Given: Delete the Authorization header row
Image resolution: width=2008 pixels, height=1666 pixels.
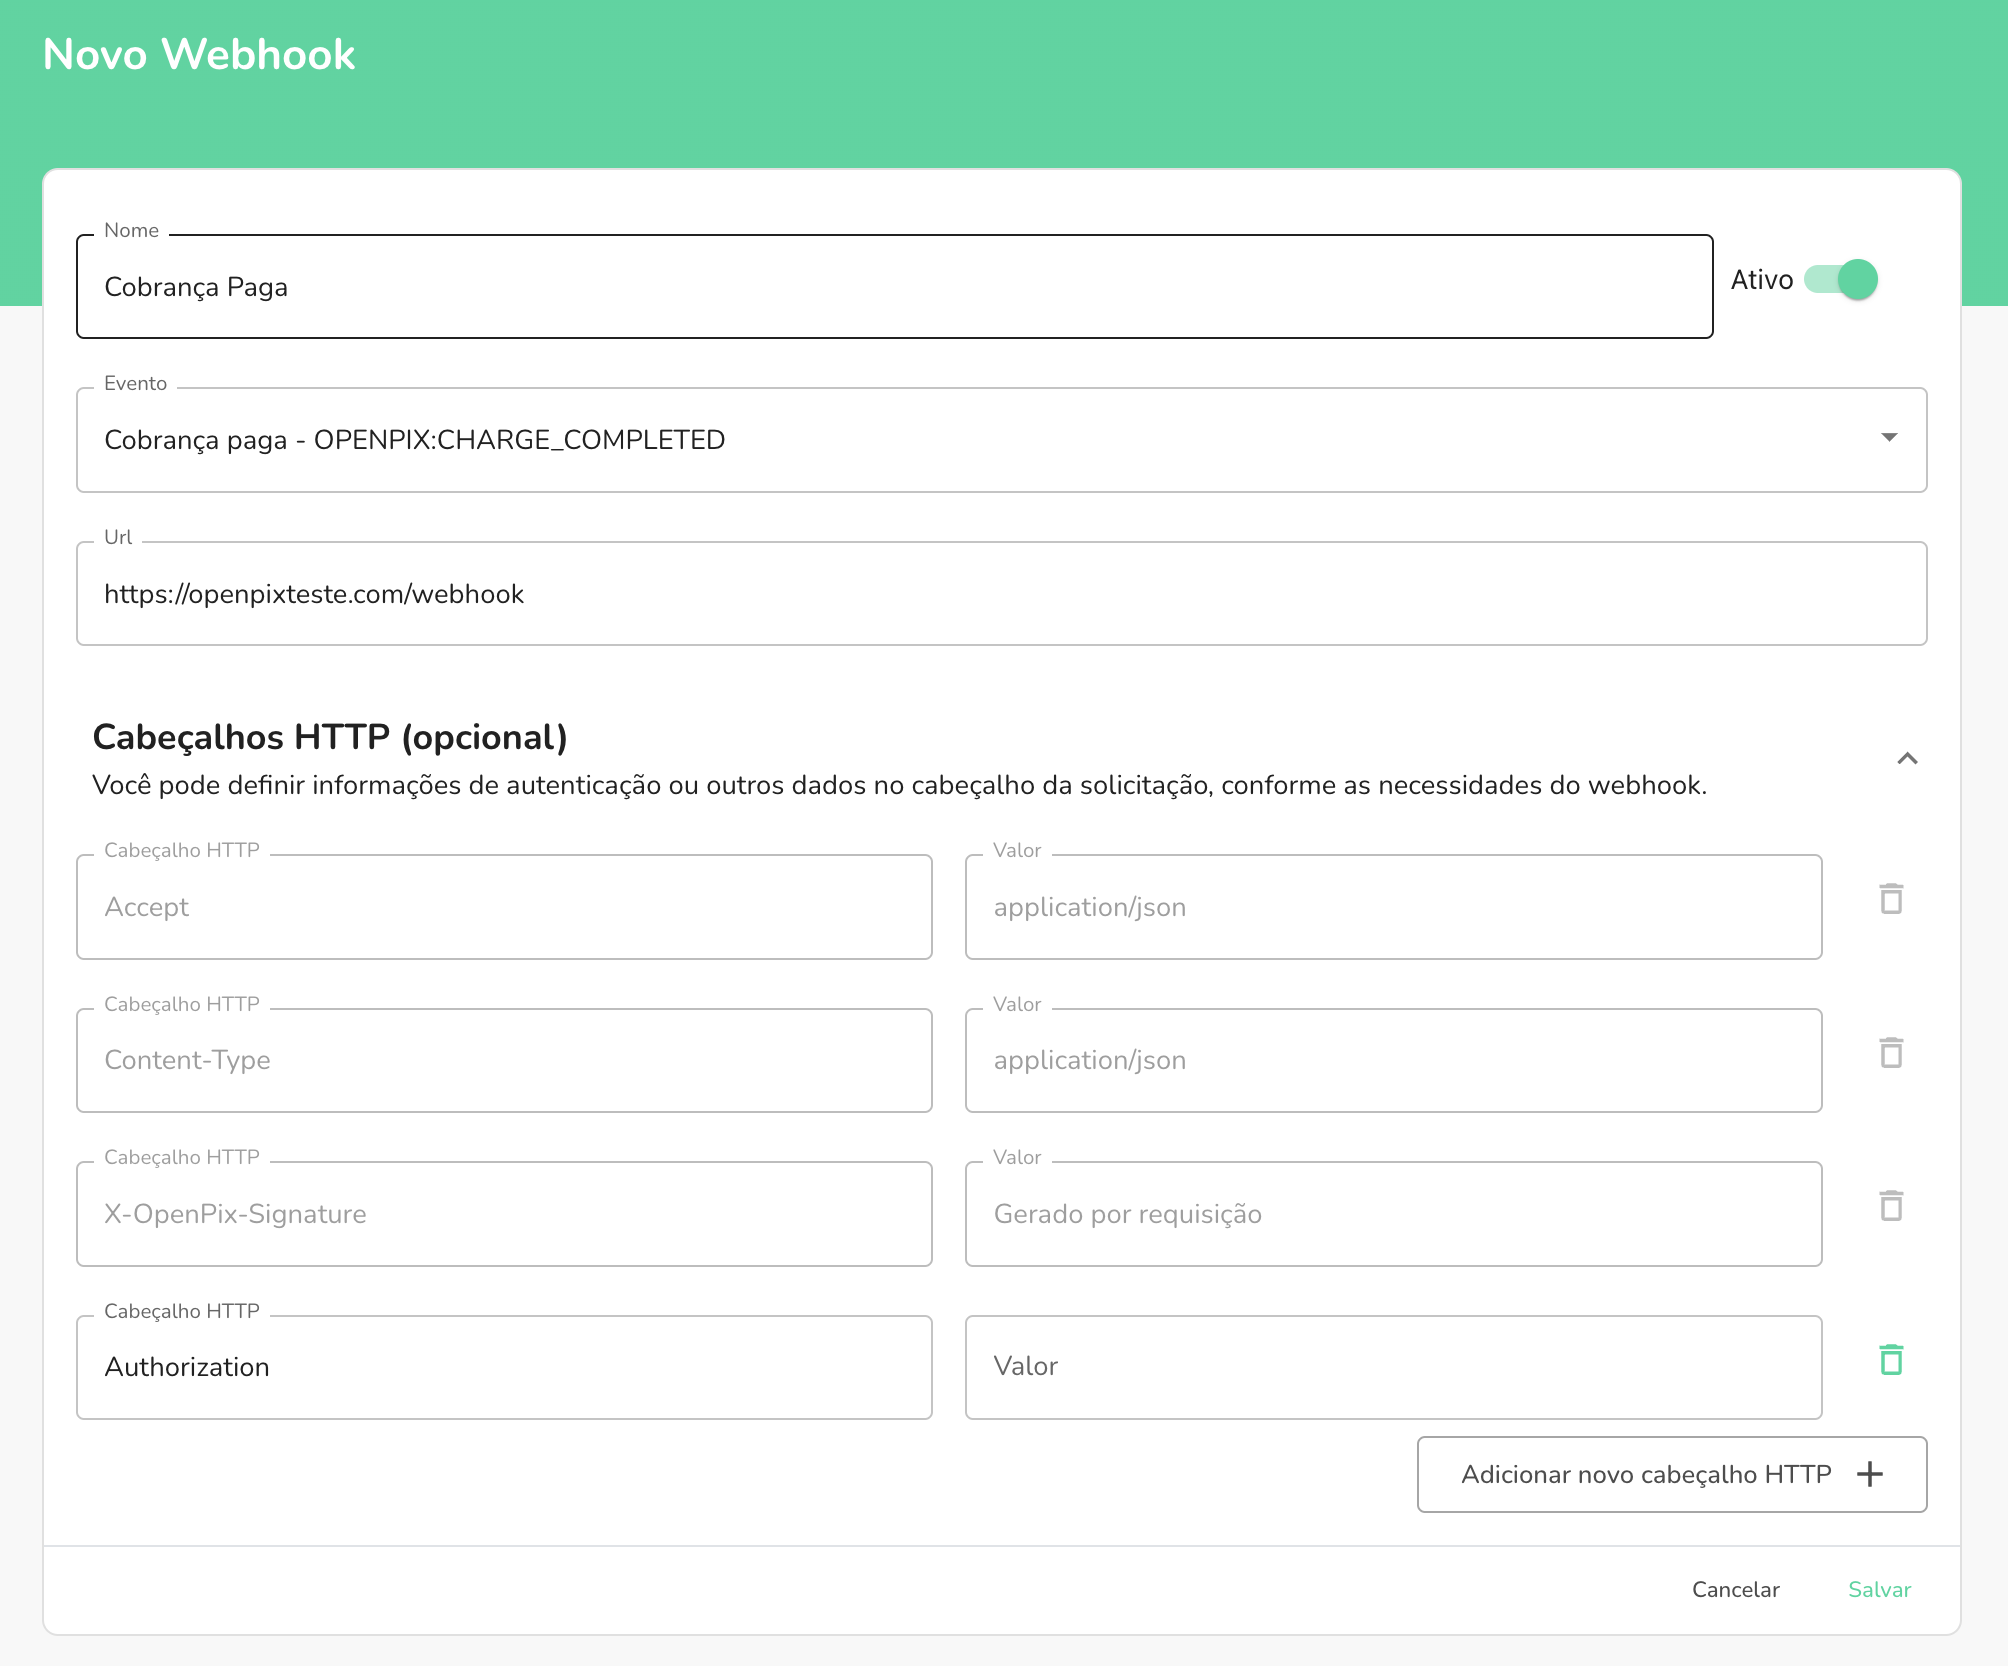Looking at the screenshot, I should 1891,1360.
